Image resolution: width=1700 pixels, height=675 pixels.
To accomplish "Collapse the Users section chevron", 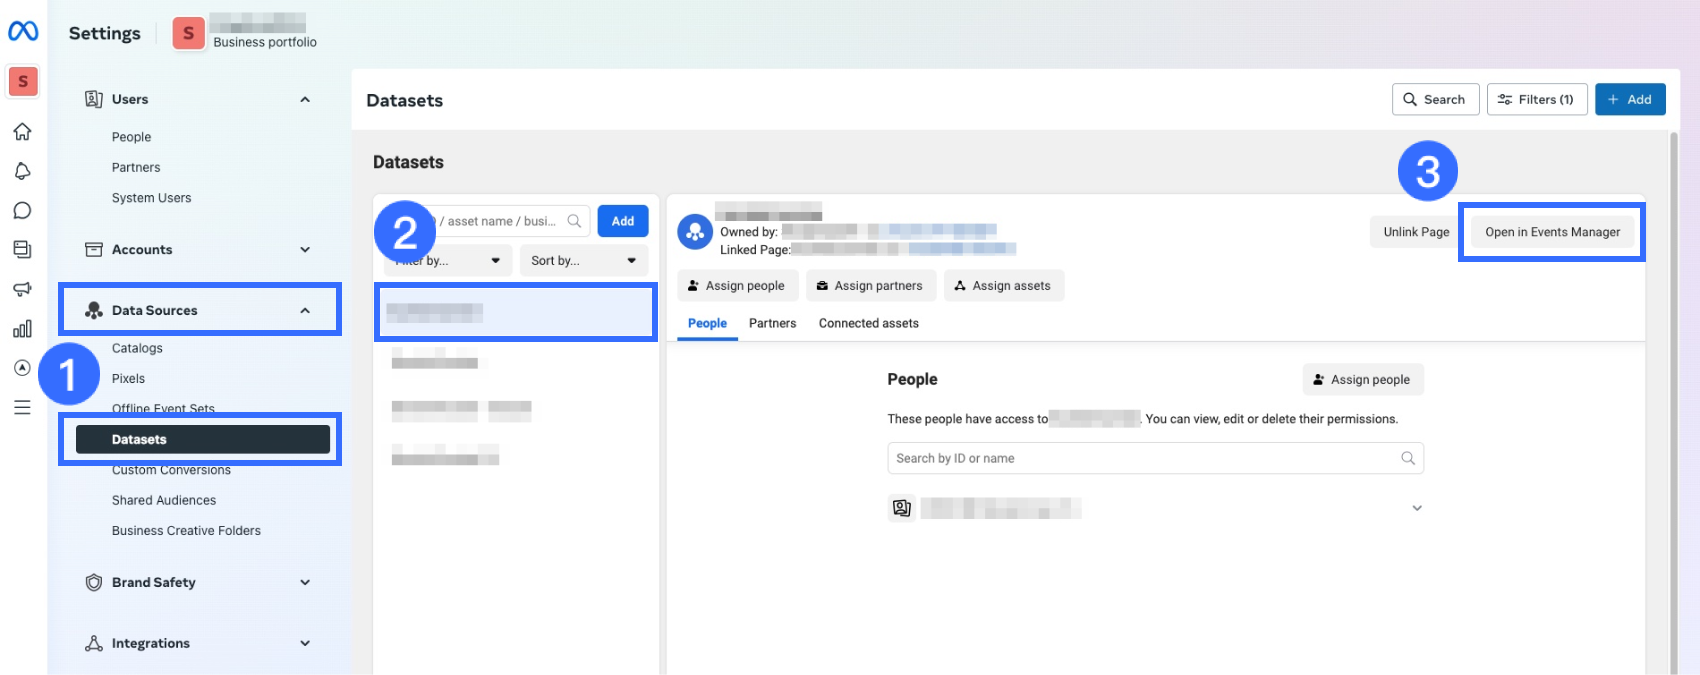I will click(305, 99).
